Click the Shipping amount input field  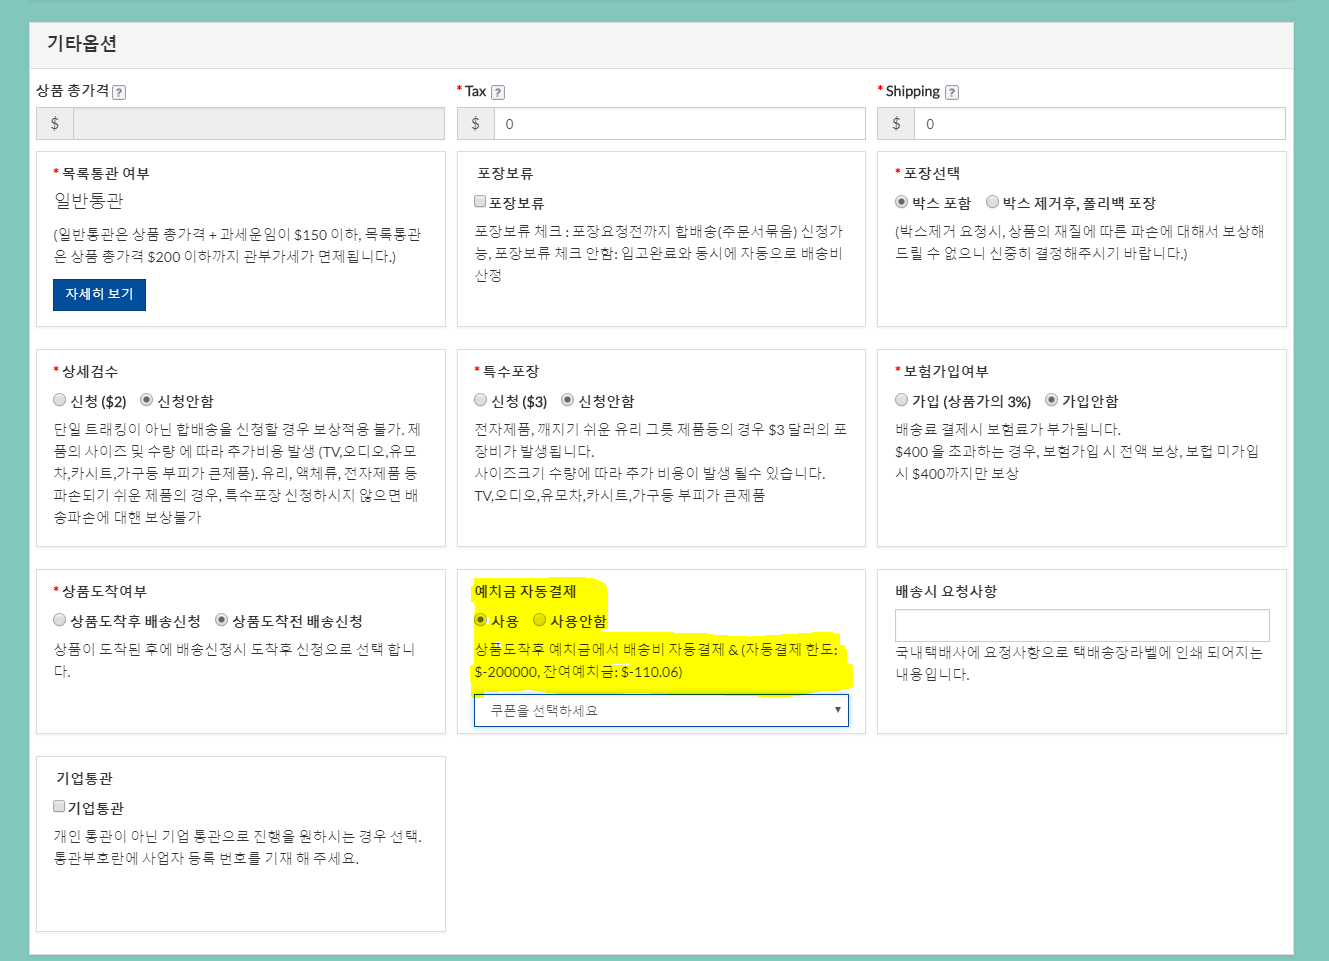pyautogui.click(x=1099, y=124)
